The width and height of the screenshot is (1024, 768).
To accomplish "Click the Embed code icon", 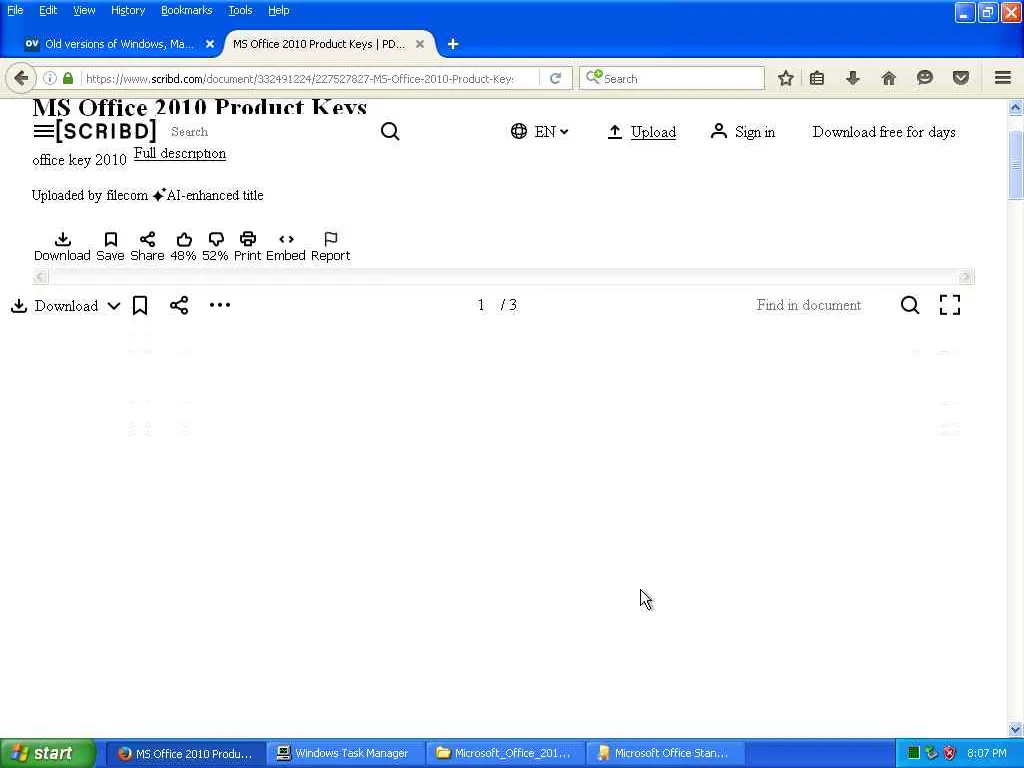I will coord(286,239).
